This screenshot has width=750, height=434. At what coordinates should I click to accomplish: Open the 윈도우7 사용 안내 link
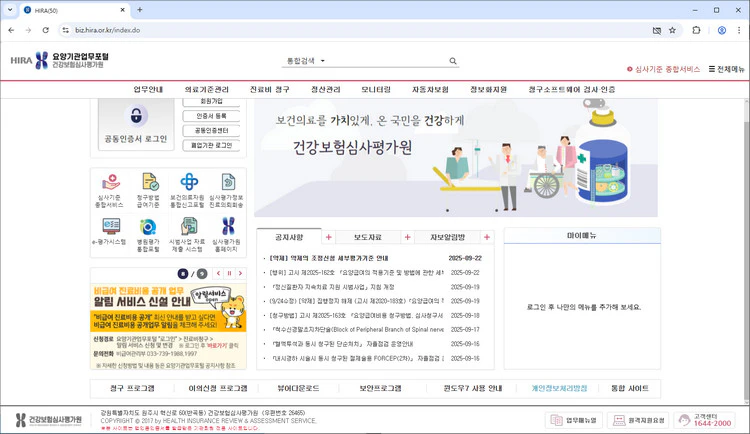(x=473, y=389)
